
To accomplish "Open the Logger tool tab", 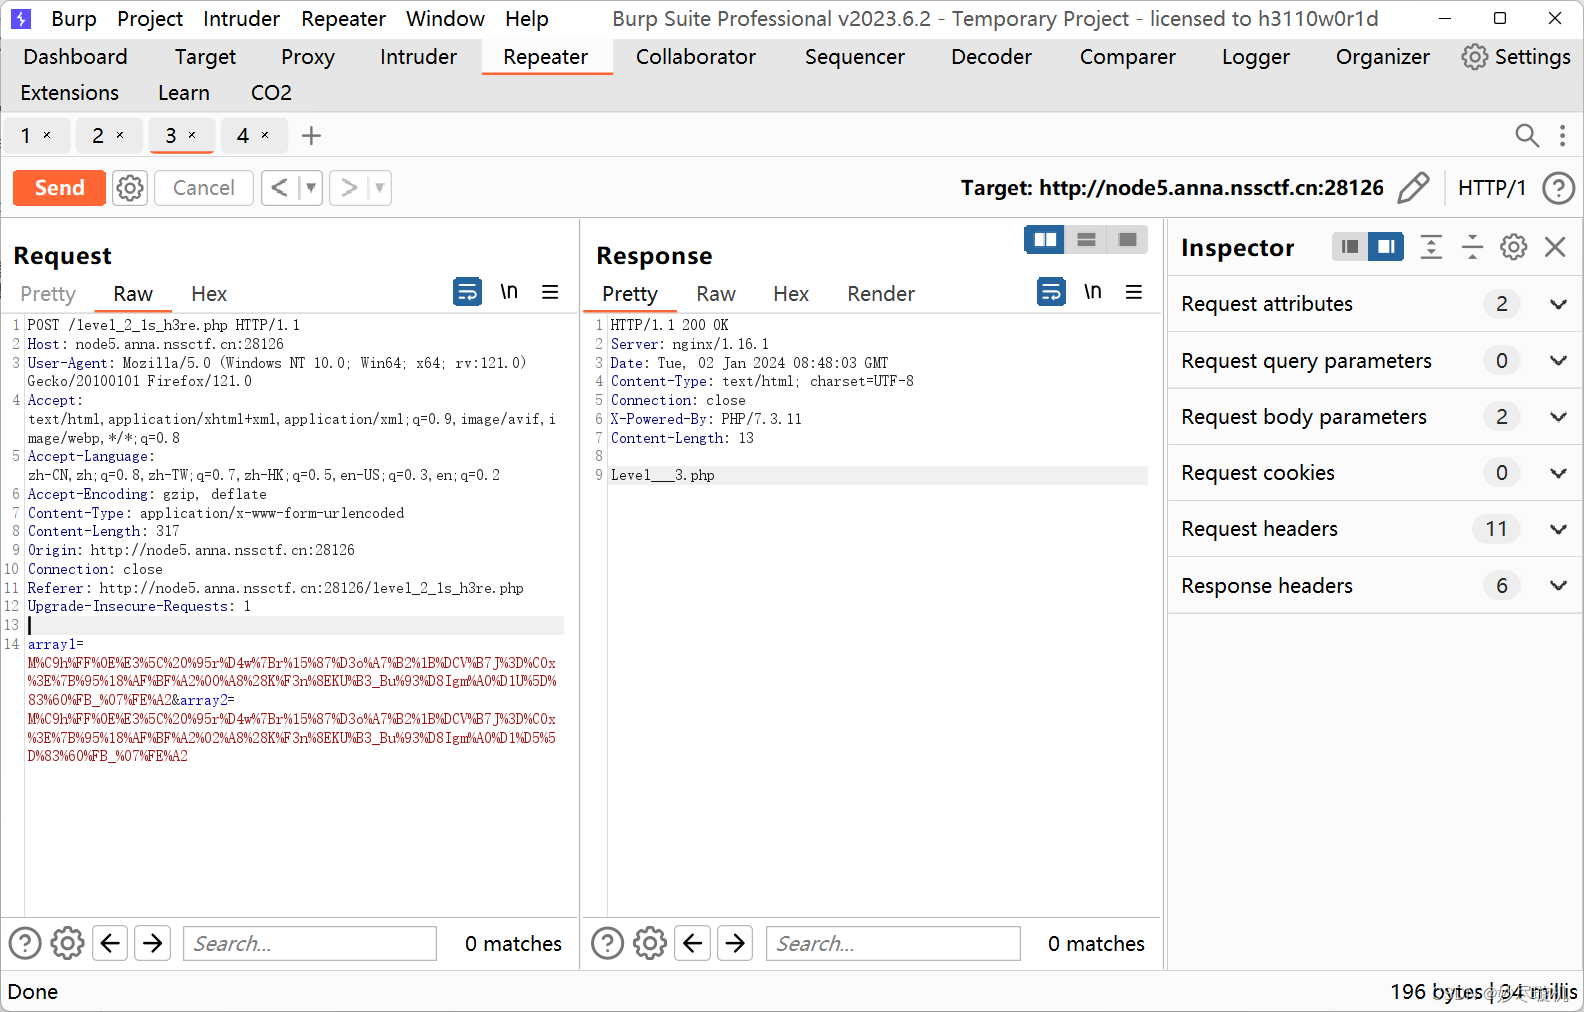I will tap(1255, 57).
